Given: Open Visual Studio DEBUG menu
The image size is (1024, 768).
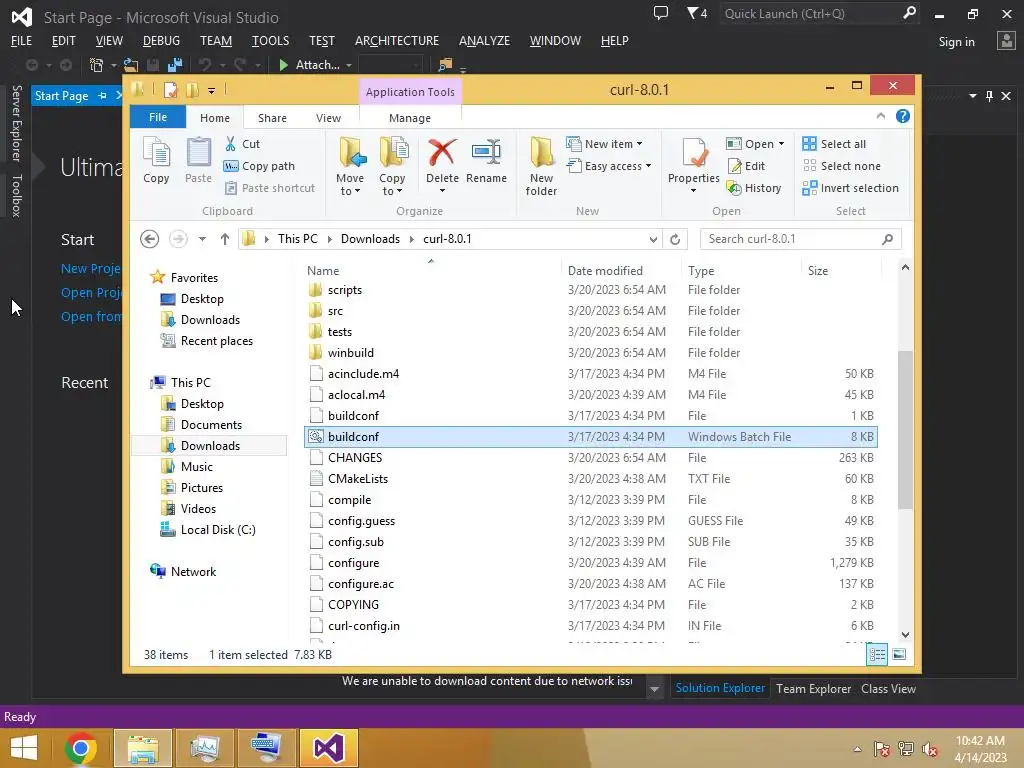Looking at the screenshot, I should coord(161,40).
